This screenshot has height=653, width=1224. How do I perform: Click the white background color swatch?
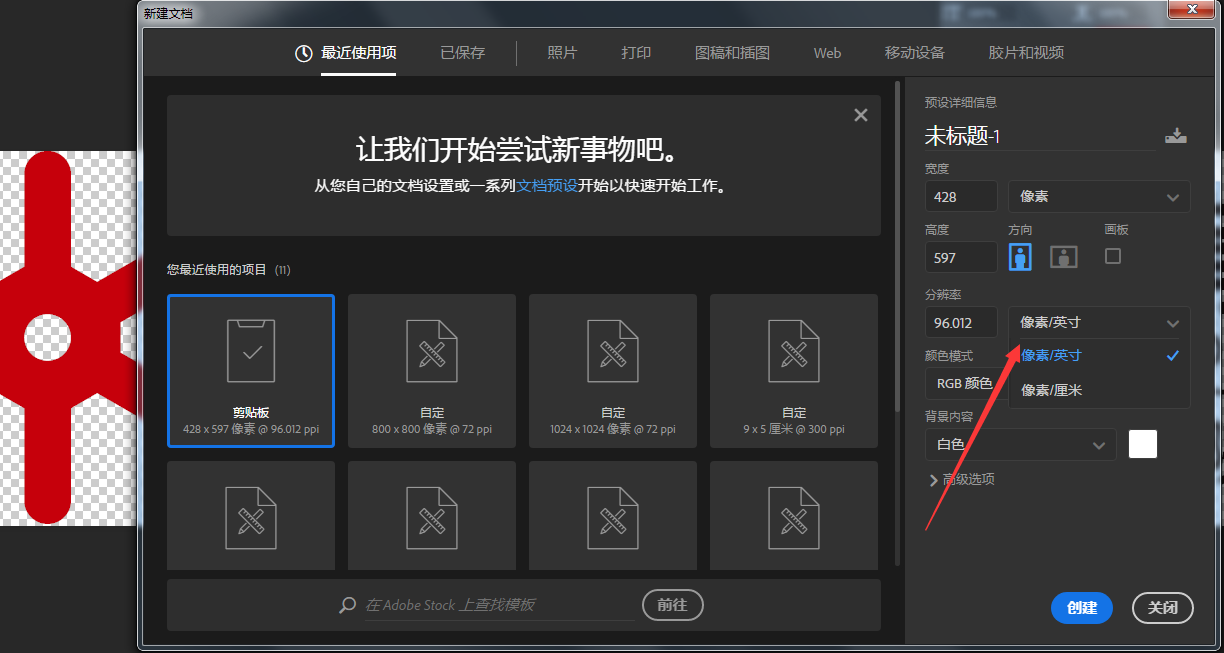[x=1142, y=444]
